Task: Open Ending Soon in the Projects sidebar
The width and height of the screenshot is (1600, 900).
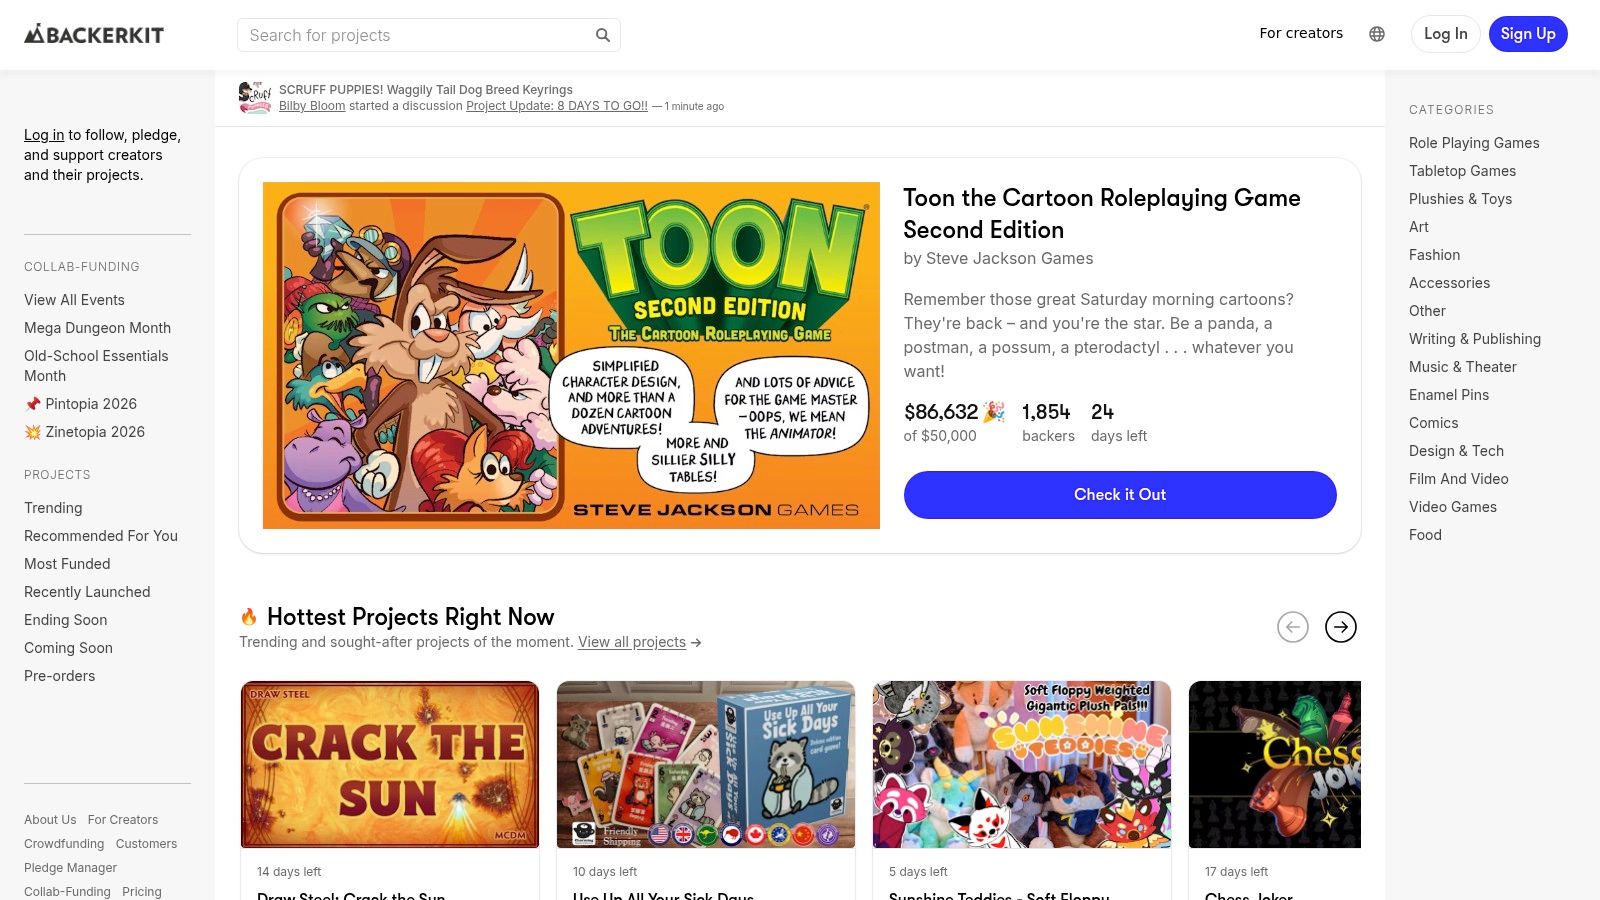Action: [x=65, y=620]
